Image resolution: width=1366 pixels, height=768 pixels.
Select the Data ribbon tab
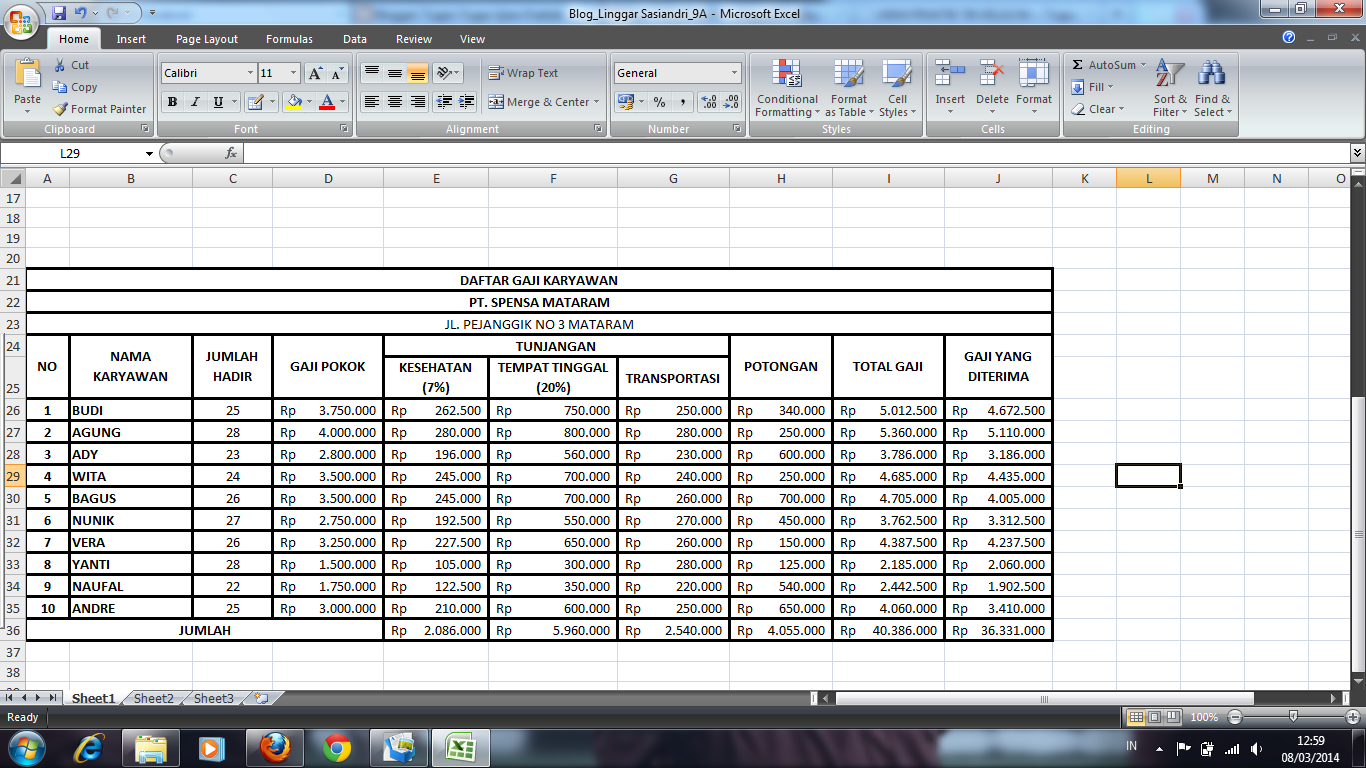355,39
